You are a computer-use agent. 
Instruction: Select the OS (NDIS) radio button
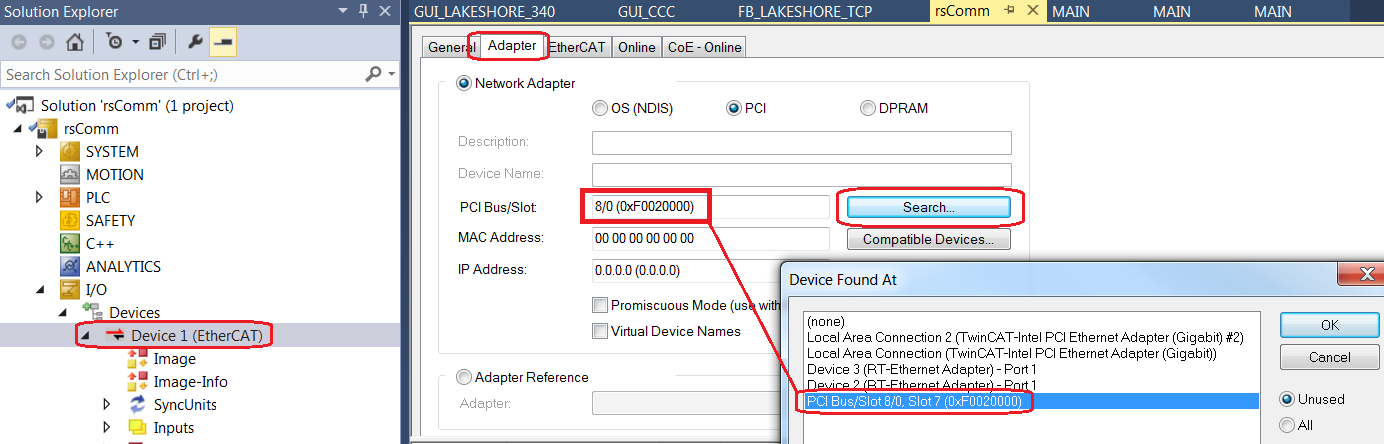tap(600, 108)
